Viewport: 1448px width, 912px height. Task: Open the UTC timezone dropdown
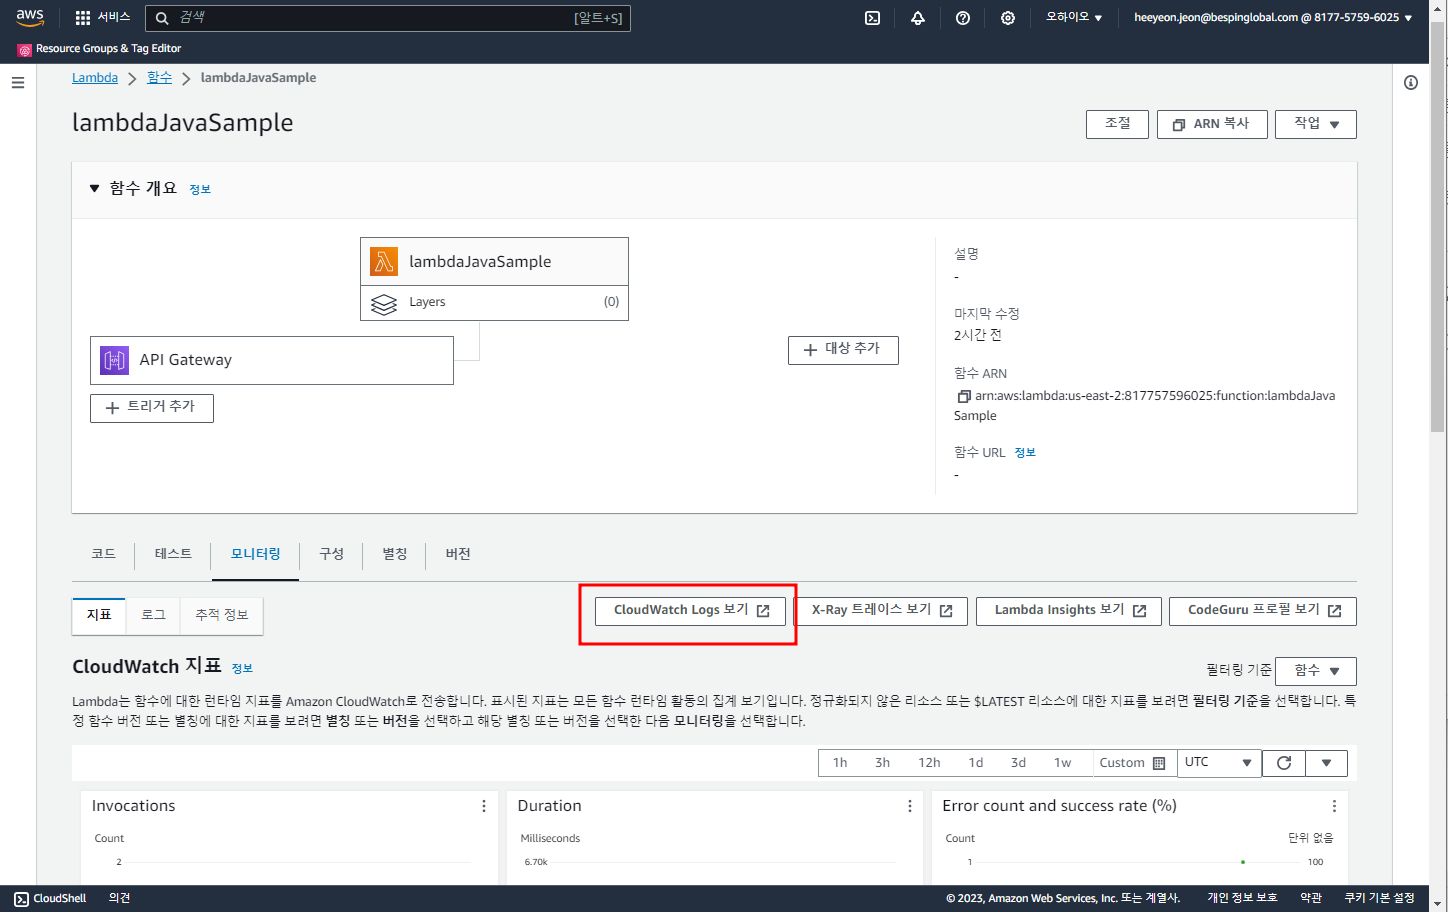(1219, 763)
